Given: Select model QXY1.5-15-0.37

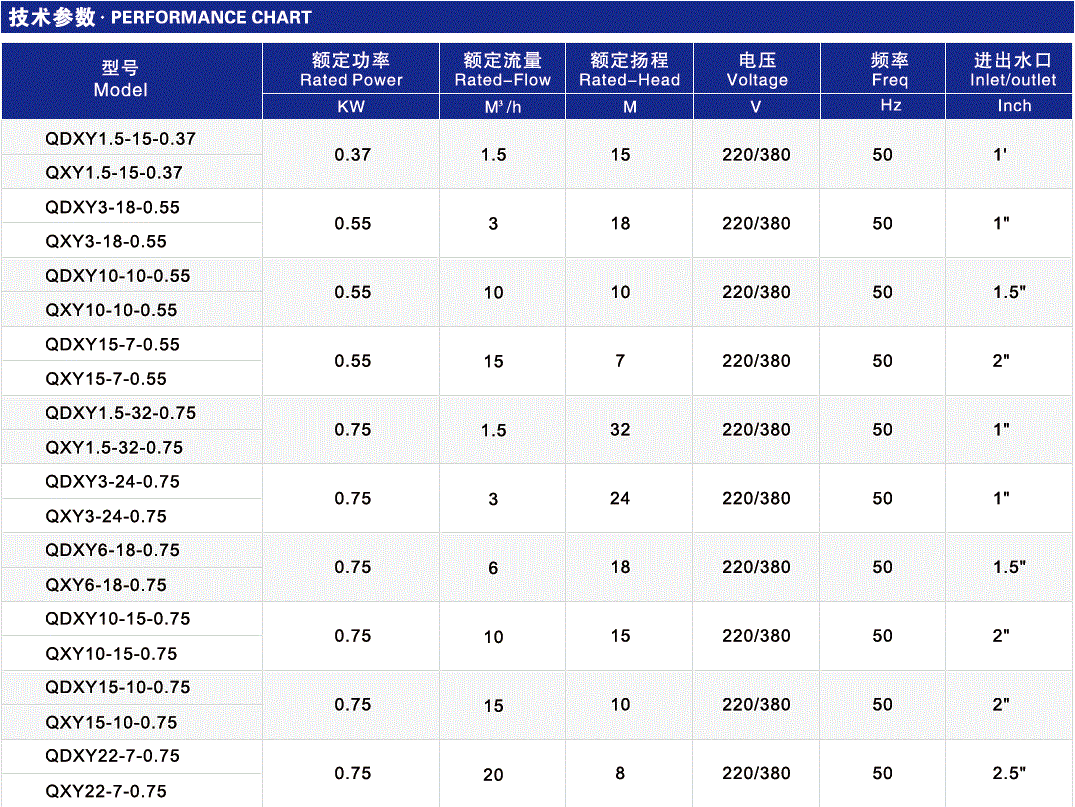Looking at the screenshot, I should pyautogui.click(x=114, y=173).
